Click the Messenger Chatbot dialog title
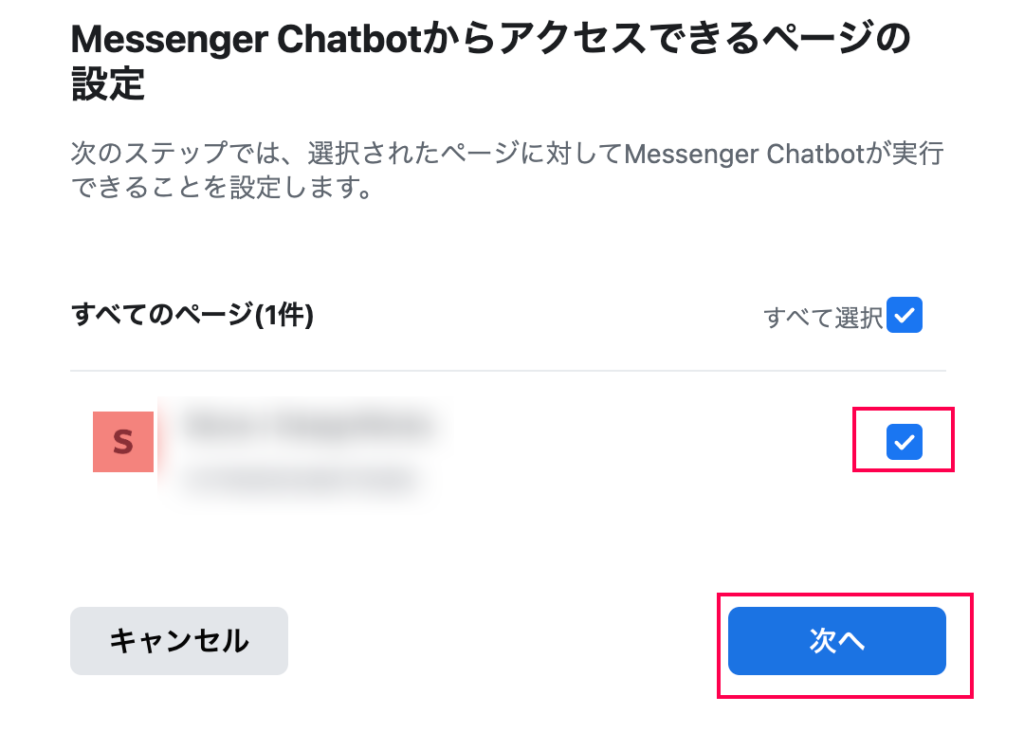 point(490,61)
